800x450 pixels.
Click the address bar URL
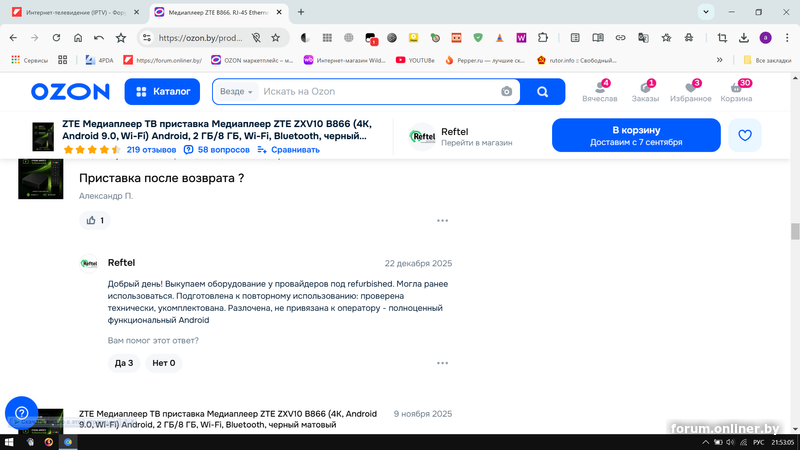coord(200,38)
